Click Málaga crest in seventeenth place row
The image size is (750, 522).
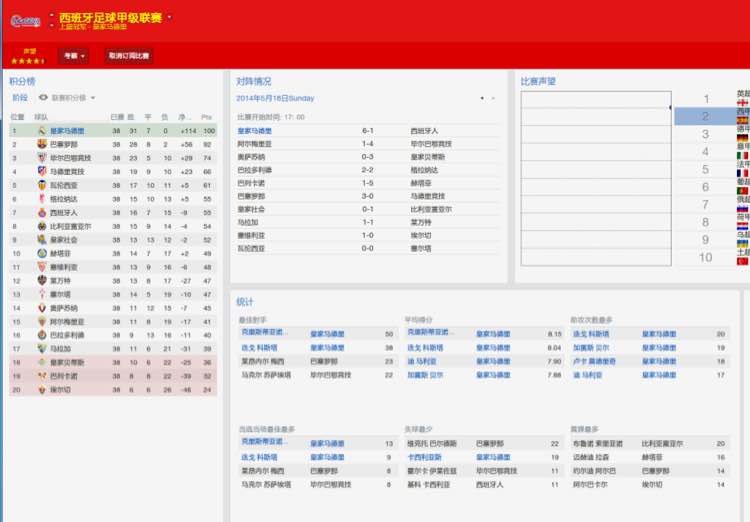coord(42,349)
